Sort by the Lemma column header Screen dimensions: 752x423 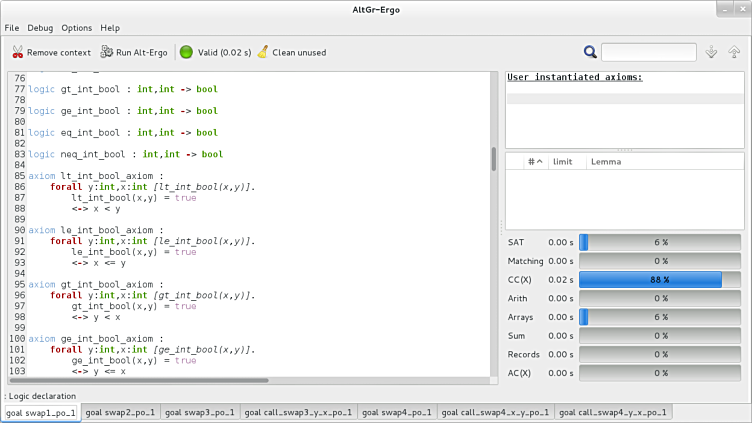(x=605, y=161)
